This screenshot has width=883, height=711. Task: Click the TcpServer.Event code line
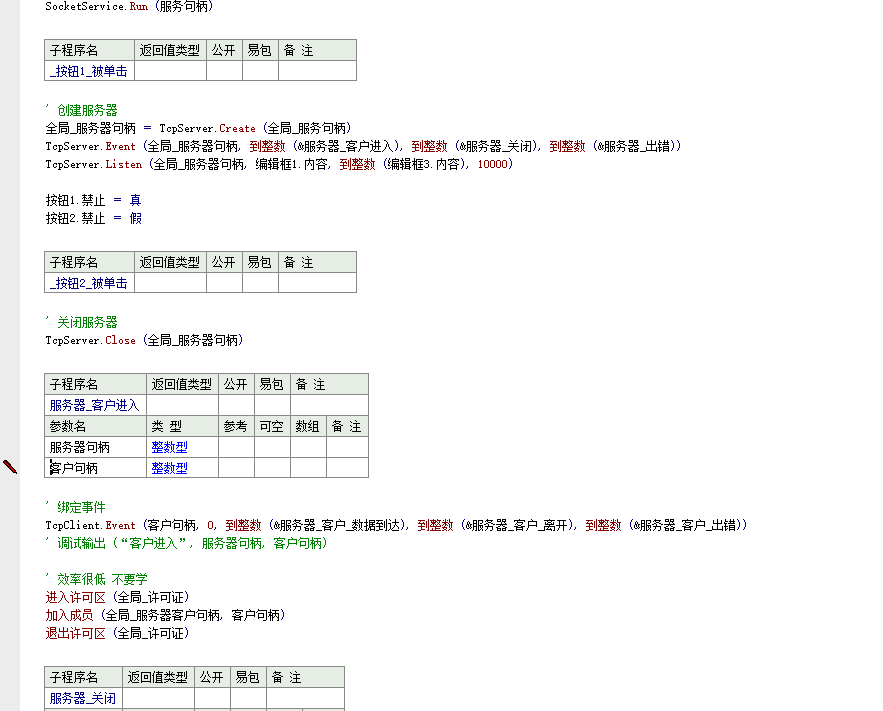[363, 146]
